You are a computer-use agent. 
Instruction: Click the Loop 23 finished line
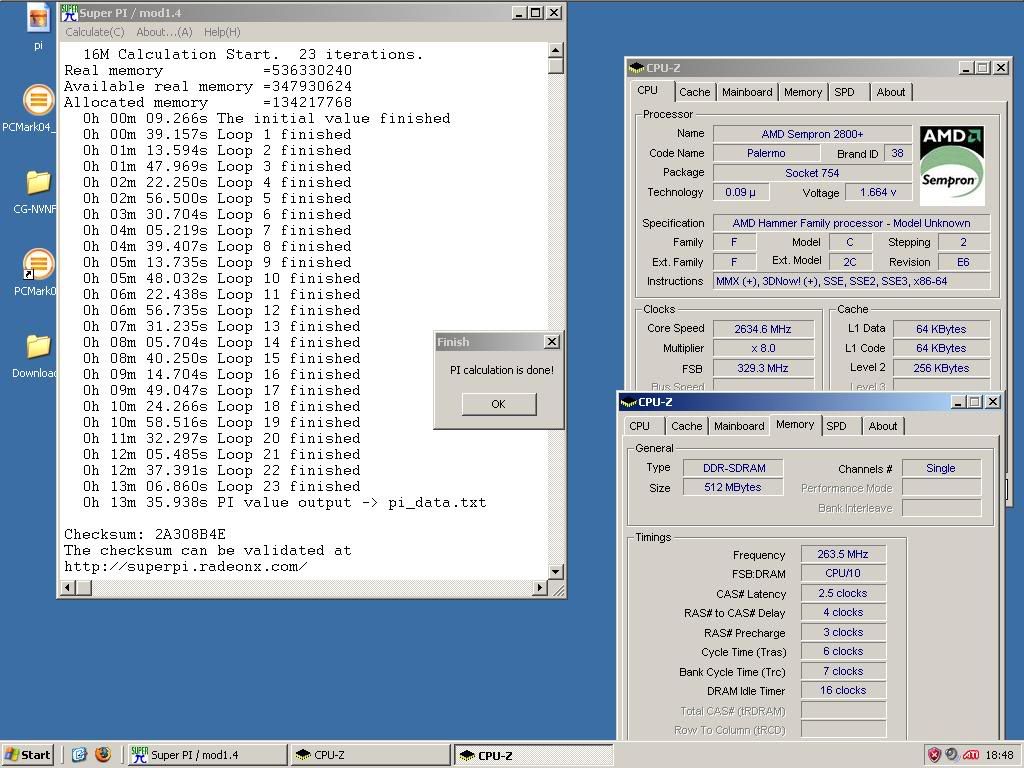(x=221, y=487)
